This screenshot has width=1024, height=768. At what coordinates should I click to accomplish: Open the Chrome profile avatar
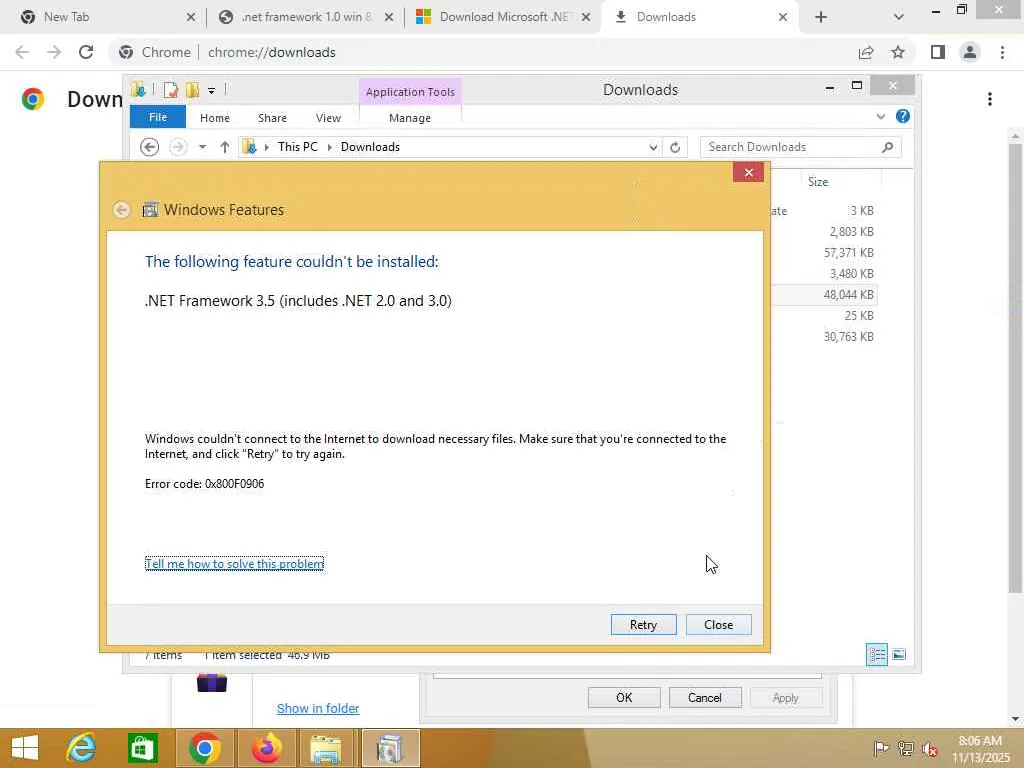(x=970, y=52)
